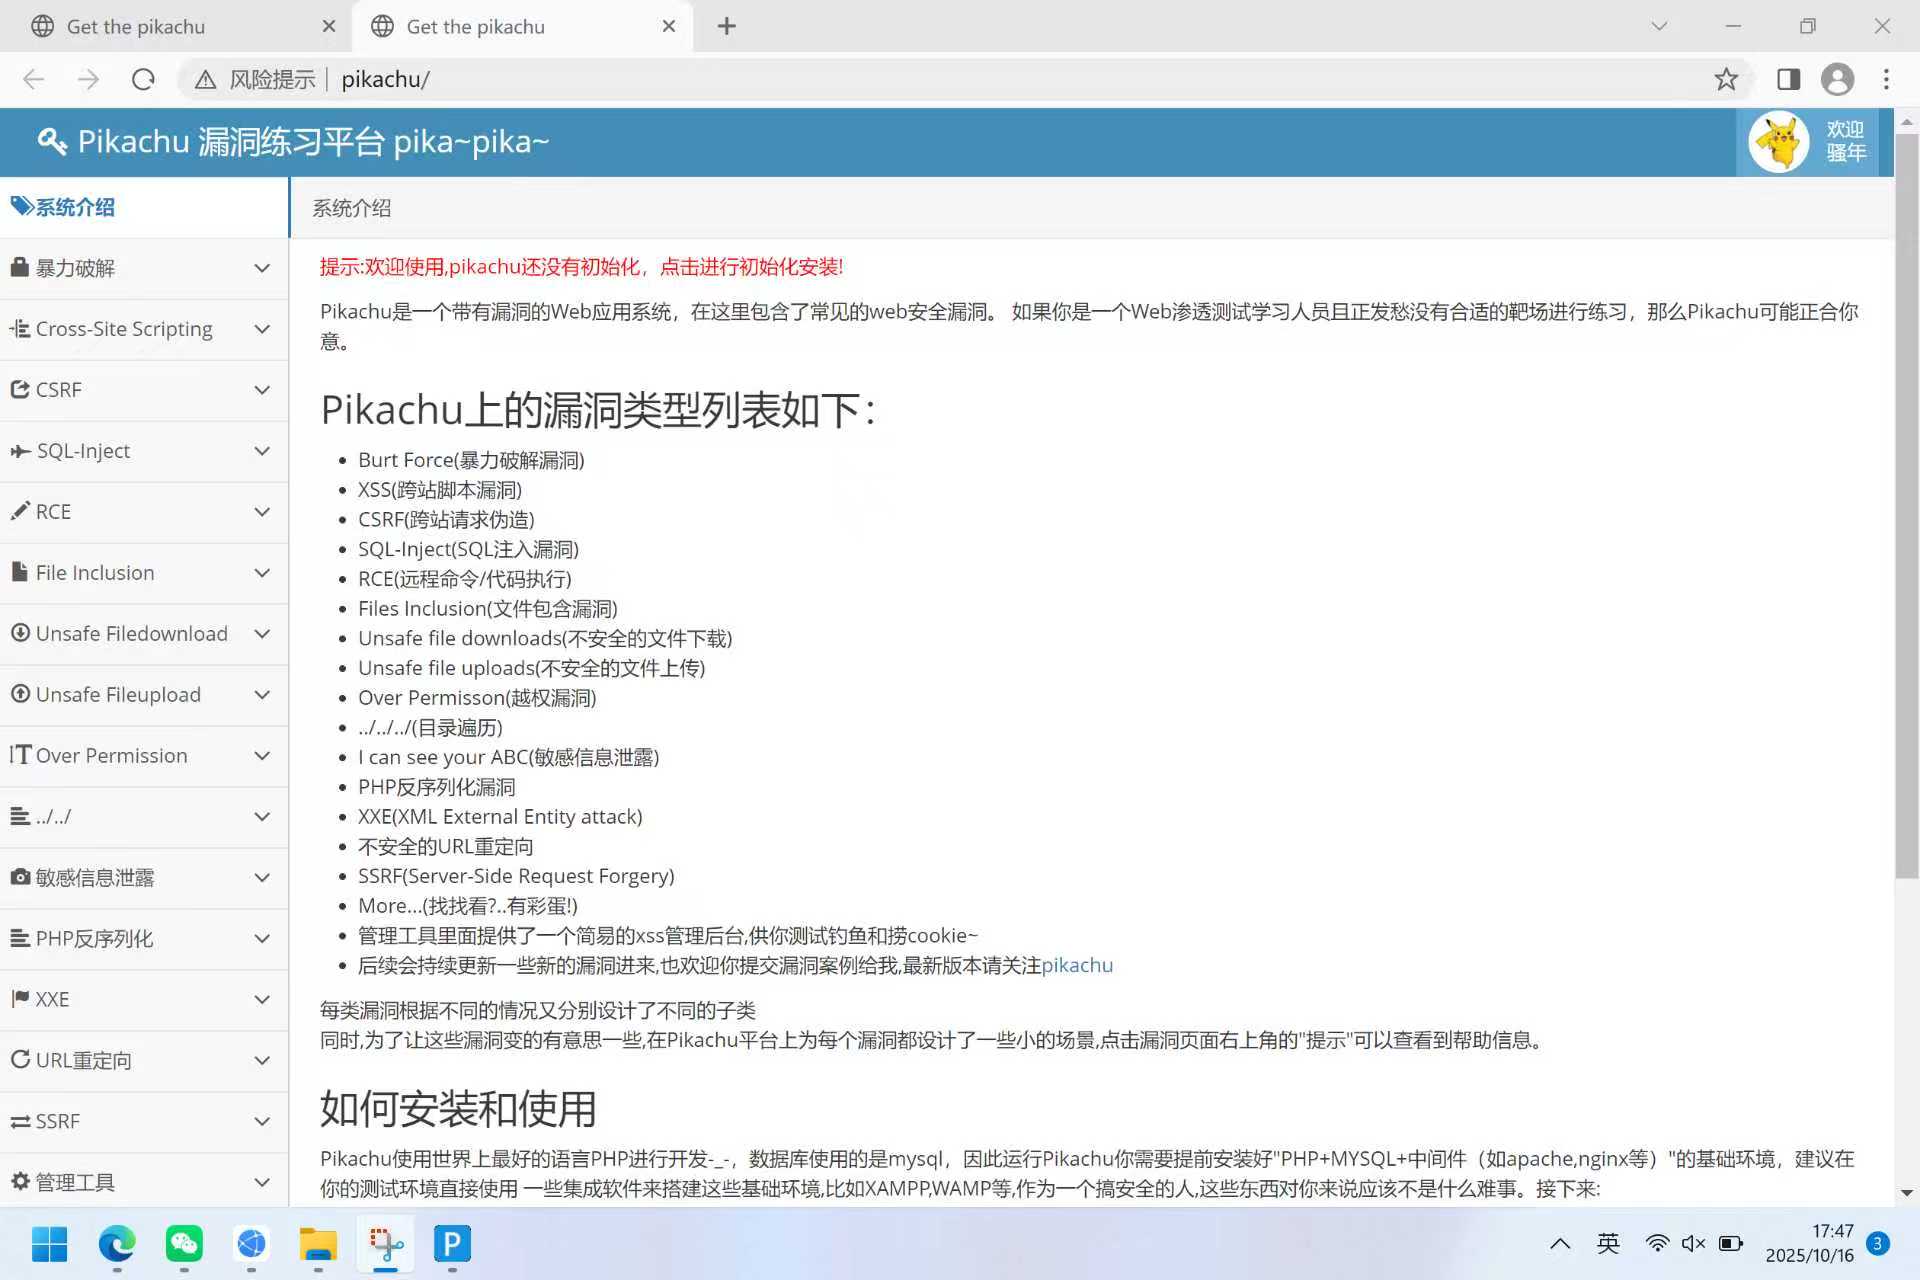Open WeChat from the taskbar
1920x1280 pixels.
coord(184,1243)
